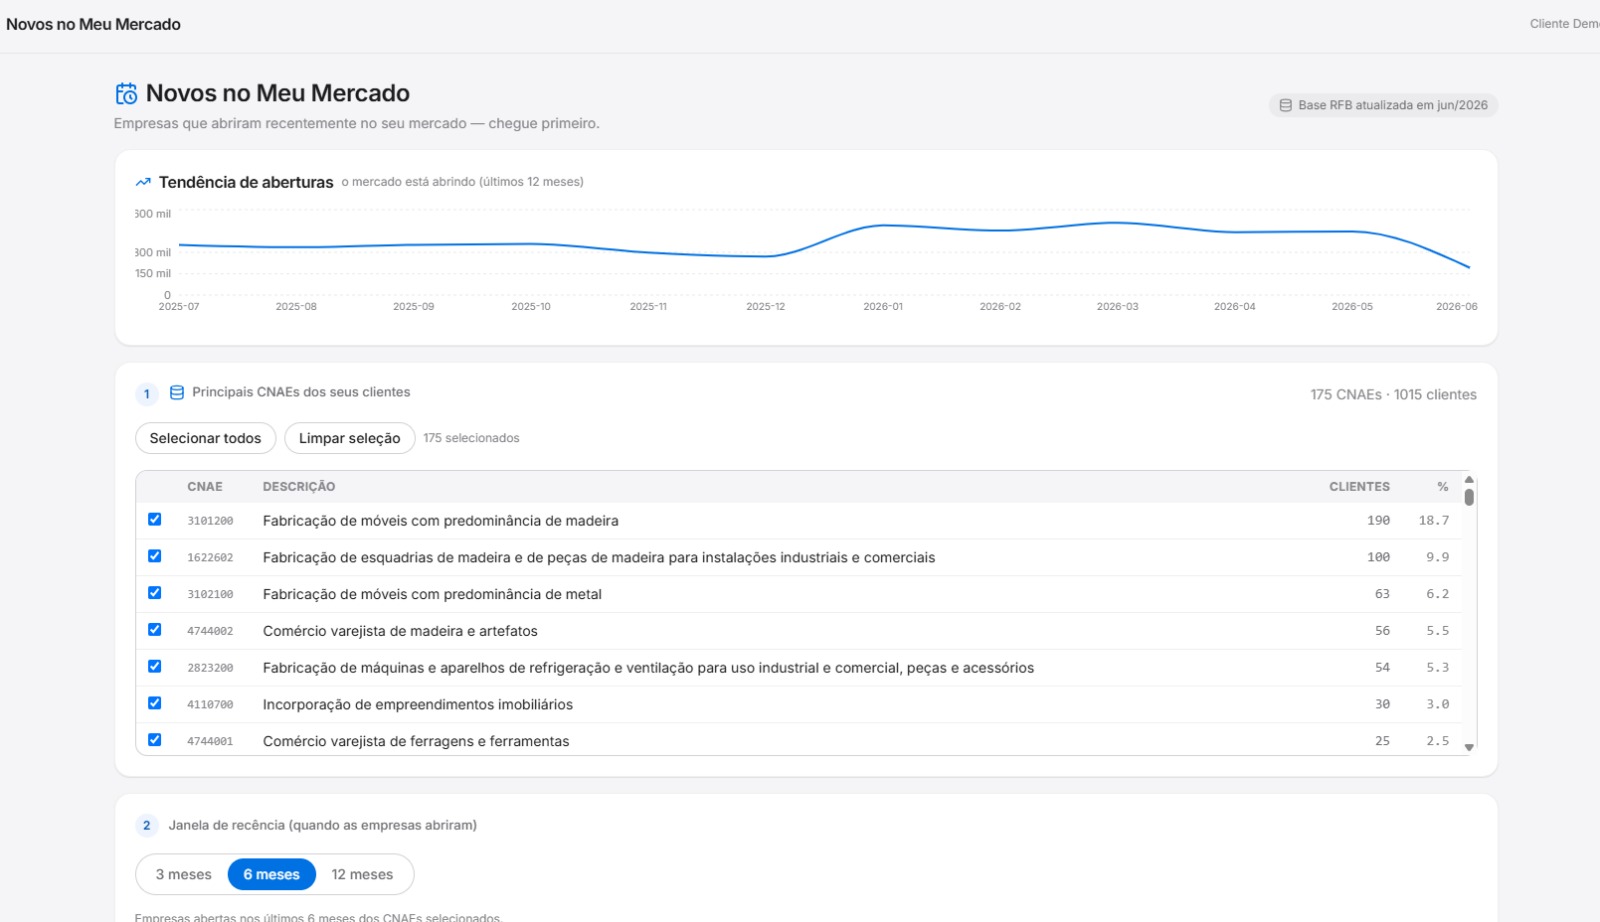Image resolution: width=1600 pixels, height=922 pixels.
Task: Click 'Fabricação de máquinas e aparelhos de refrigeração' row text
Action: coord(648,668)
